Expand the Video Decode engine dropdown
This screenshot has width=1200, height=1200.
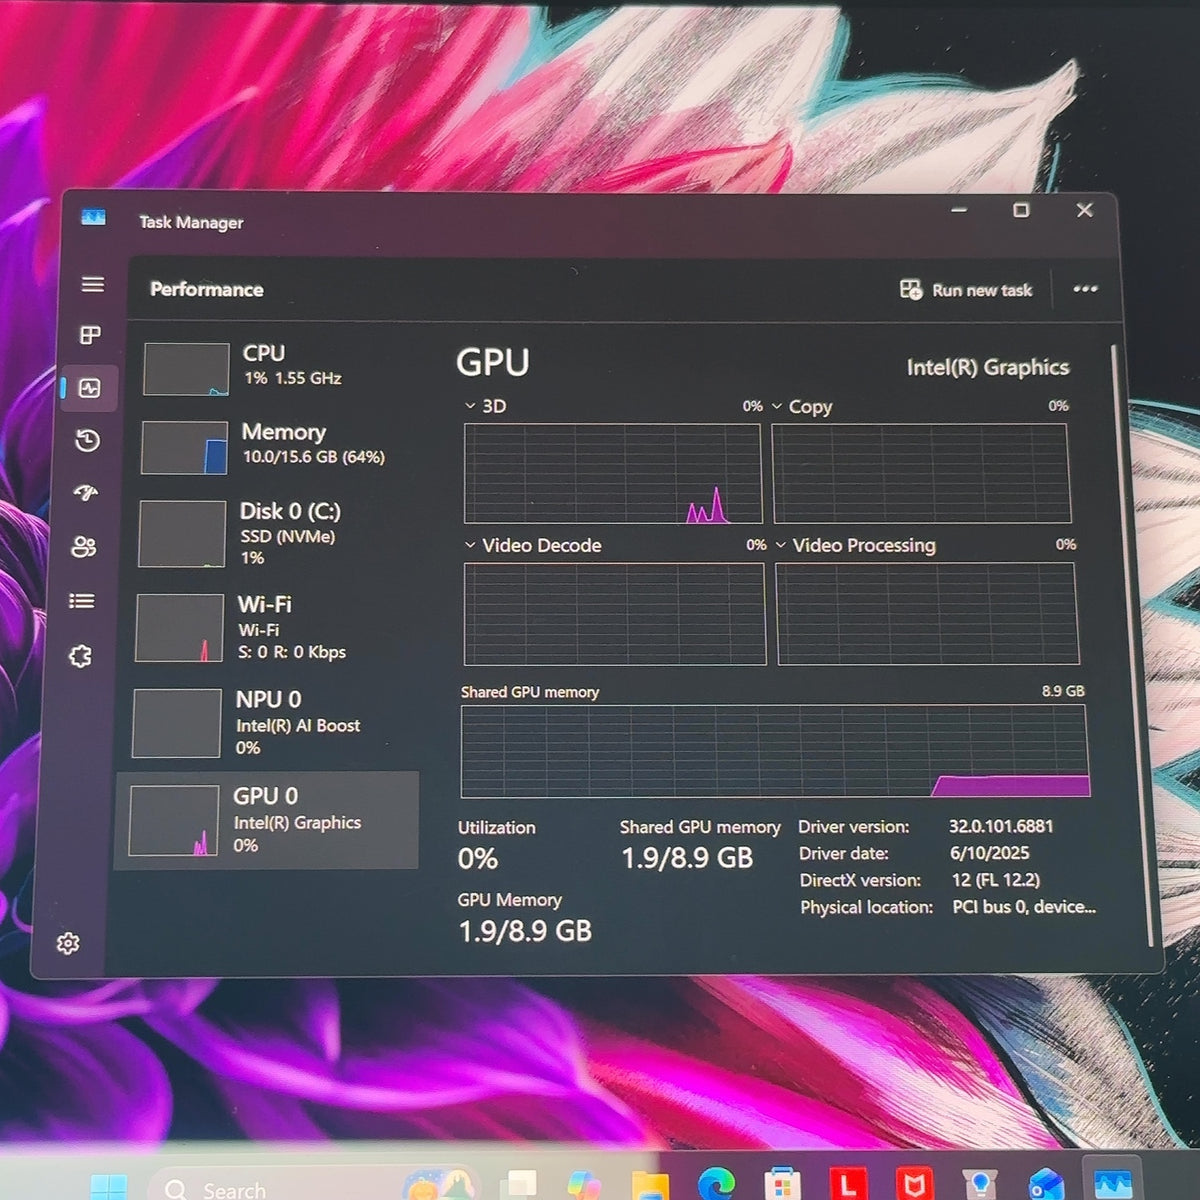[x=470, y=545]
